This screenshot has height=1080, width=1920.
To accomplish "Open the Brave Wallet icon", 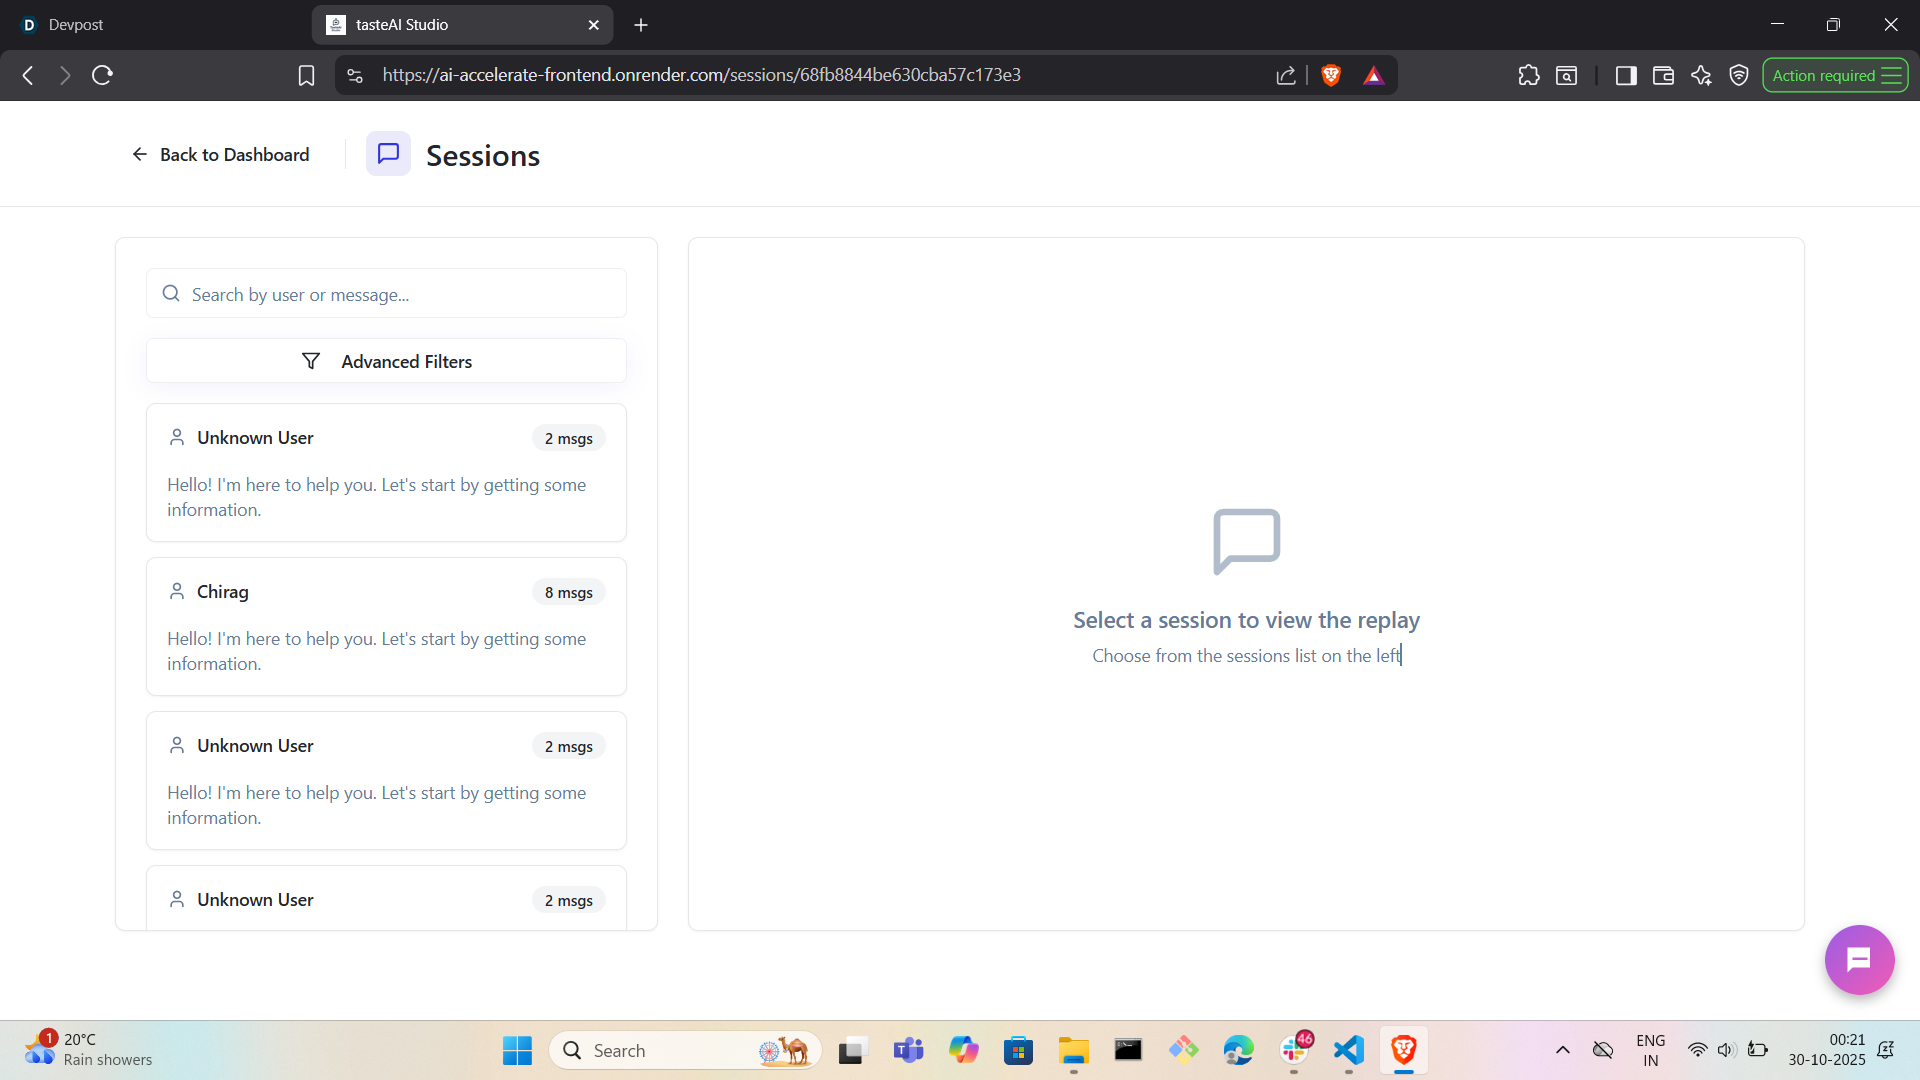I will (1663, 75).
